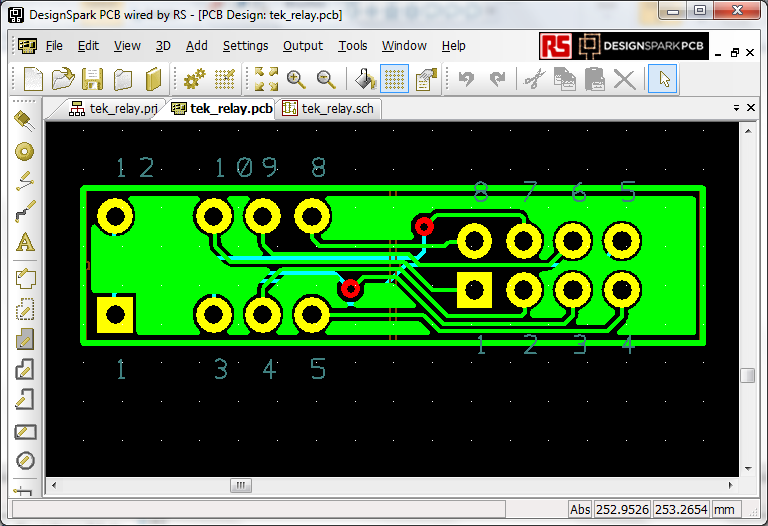The width and height of the screenshot is (768, 526).
Task: Toggle the grid display button
Action: (x=396, y=79)
